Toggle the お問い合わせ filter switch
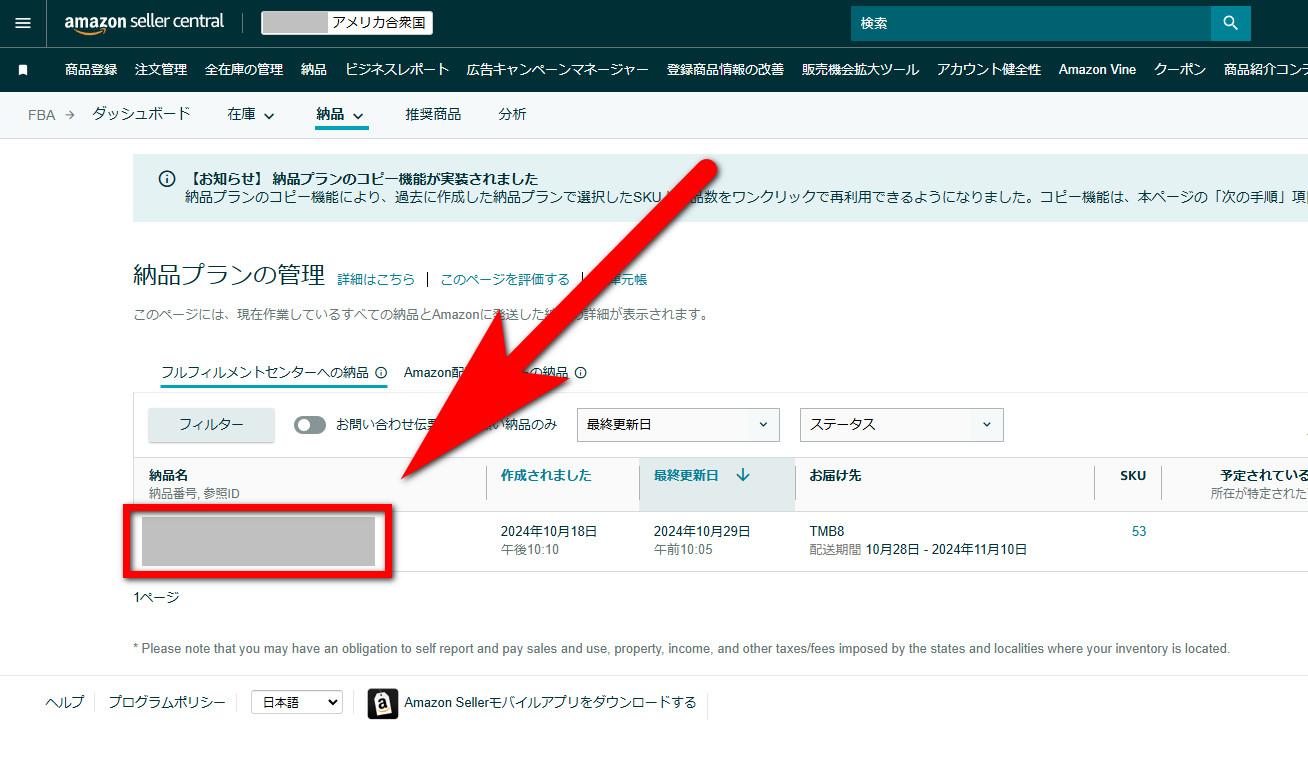1308x782 pixels. pos(310,425)
